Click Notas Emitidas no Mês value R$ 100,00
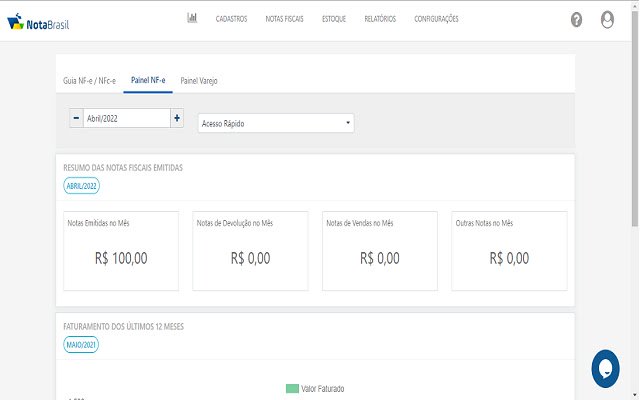This screenshot has width=640, height=400. coord(121,258)
